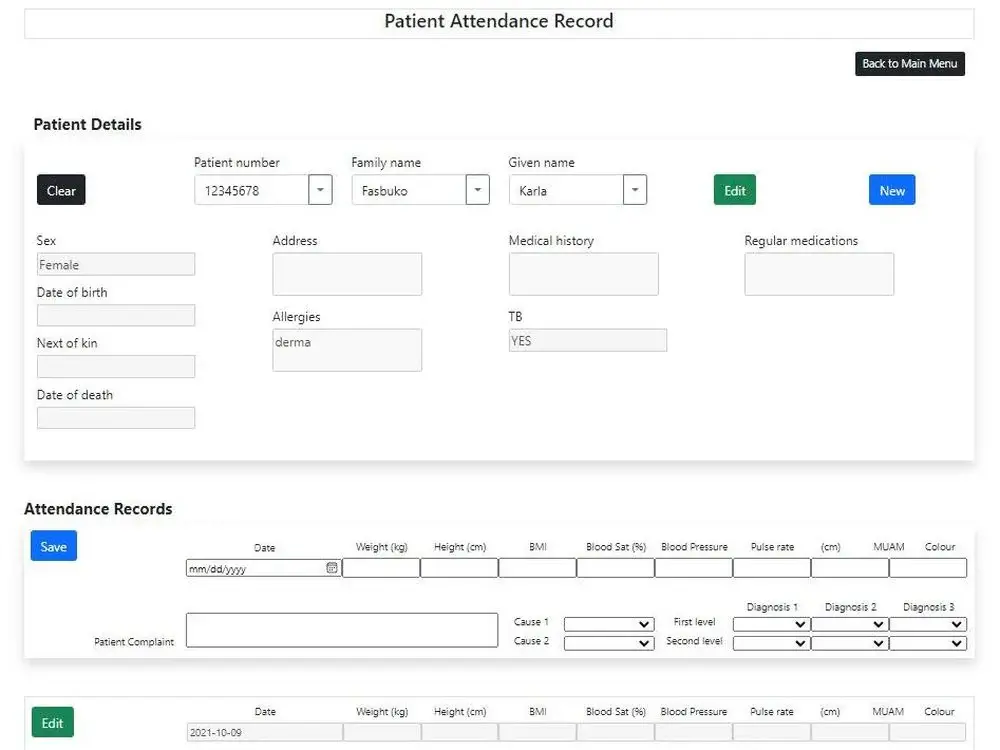Focus the Patient number field showing 12345678
The height and width of the screenshot is (750, 1000).
(x=251, y=190)
